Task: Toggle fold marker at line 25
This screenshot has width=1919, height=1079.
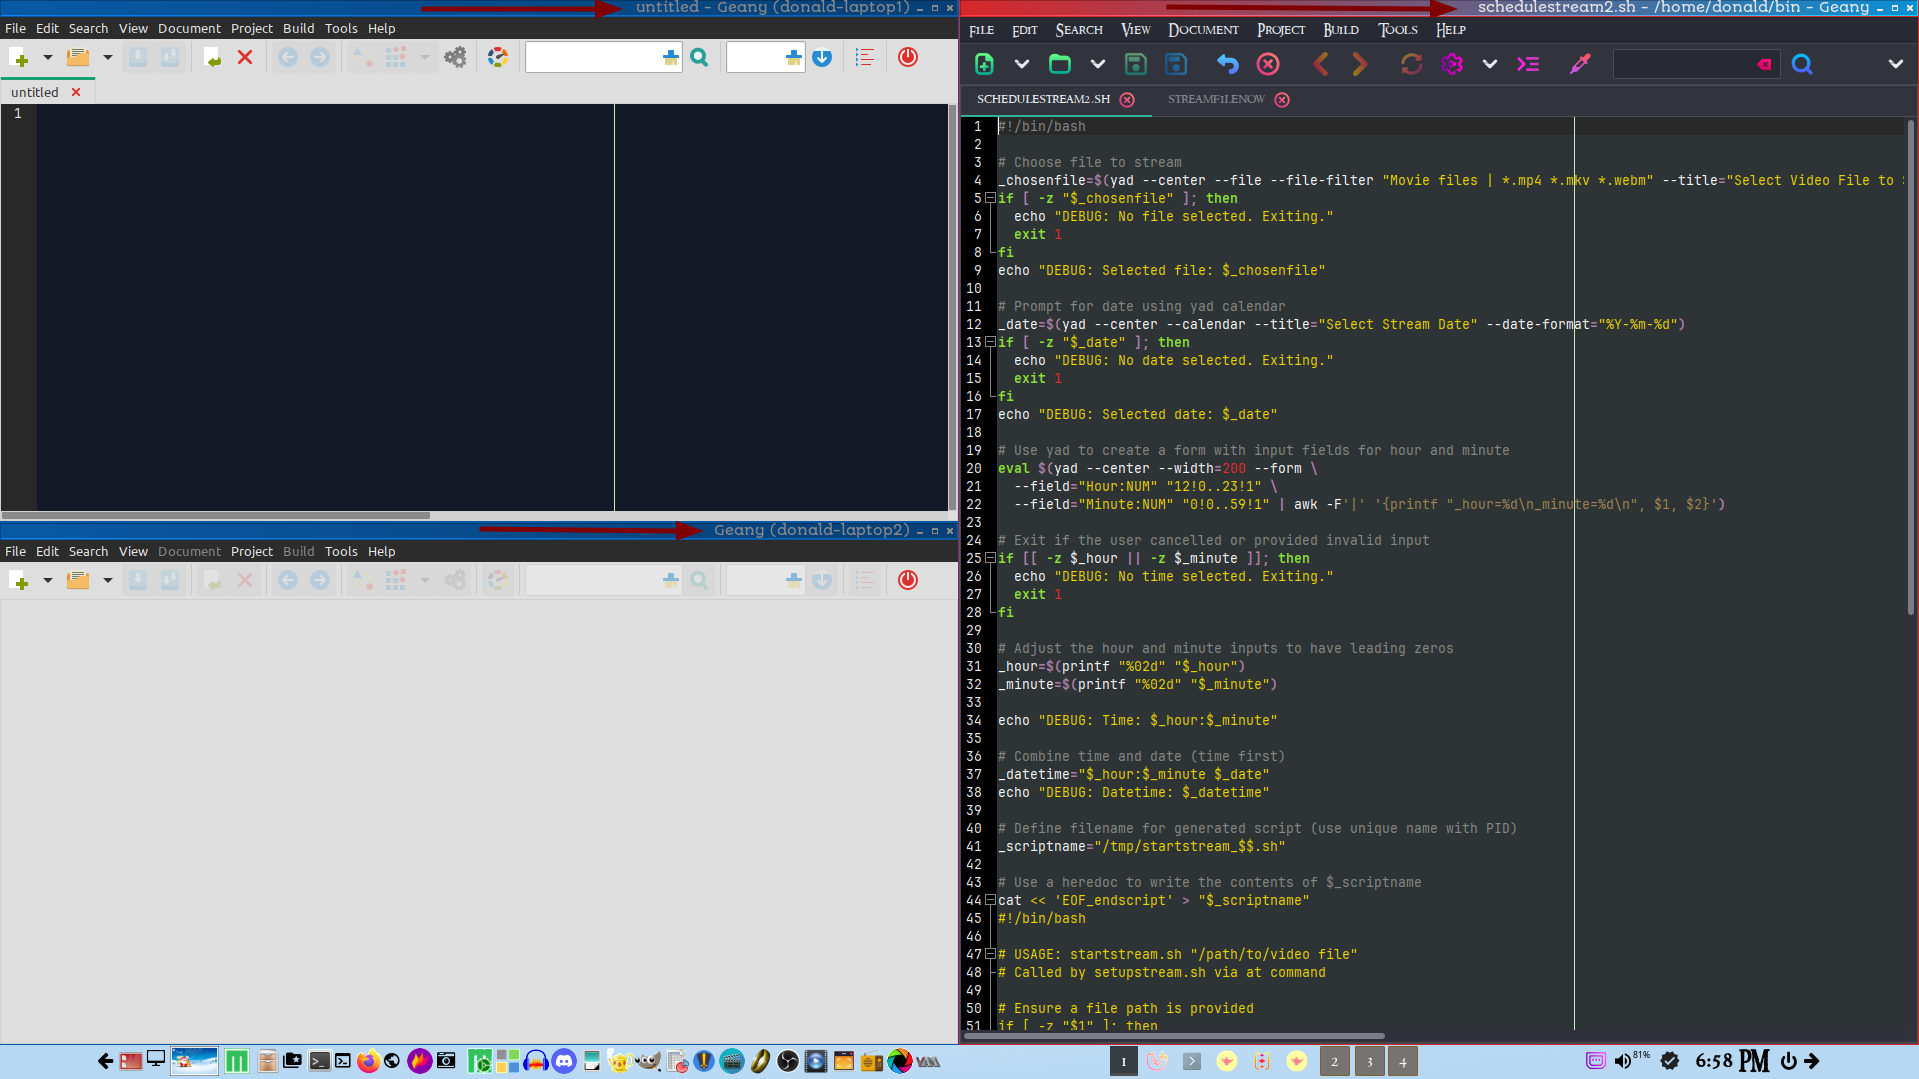Action: click(990, 559)
